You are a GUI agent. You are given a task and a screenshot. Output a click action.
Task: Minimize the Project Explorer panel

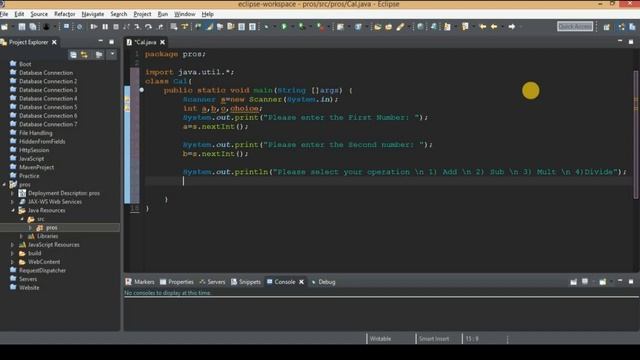(100, 42)
